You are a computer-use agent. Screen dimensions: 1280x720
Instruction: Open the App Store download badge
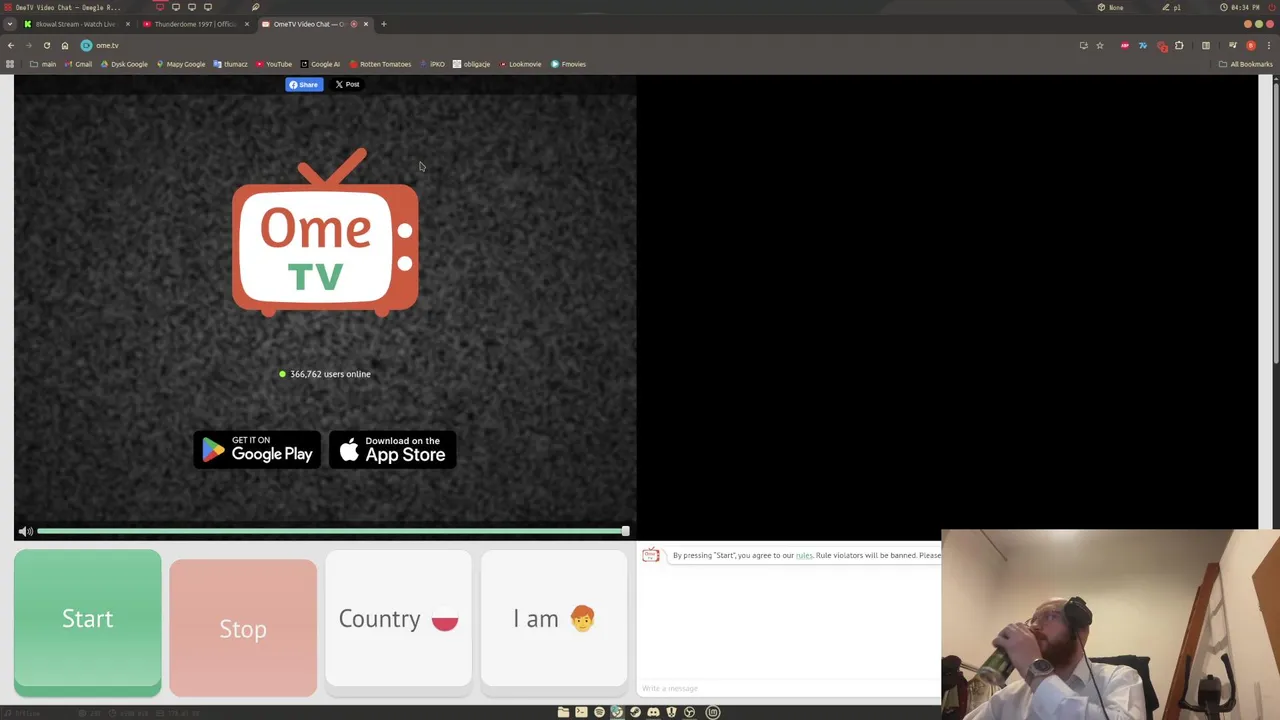tap(393, 450)
